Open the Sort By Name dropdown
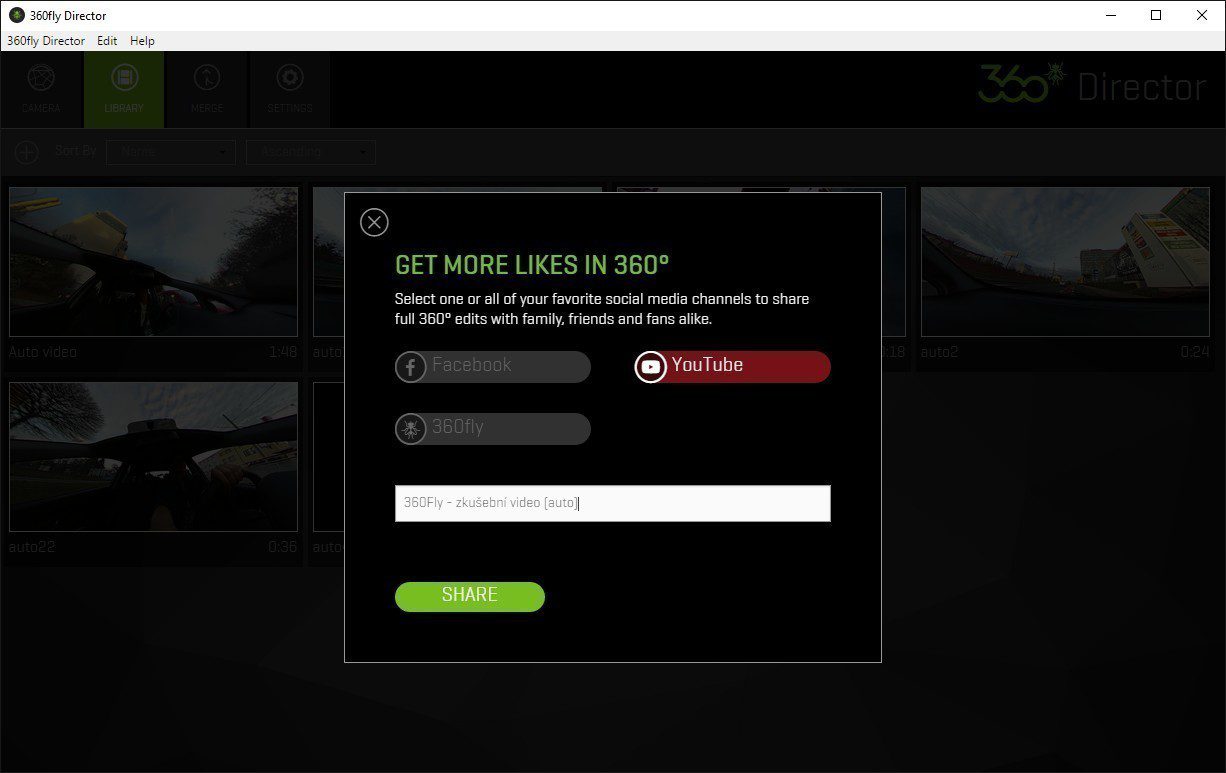 [x=172, y=152]
